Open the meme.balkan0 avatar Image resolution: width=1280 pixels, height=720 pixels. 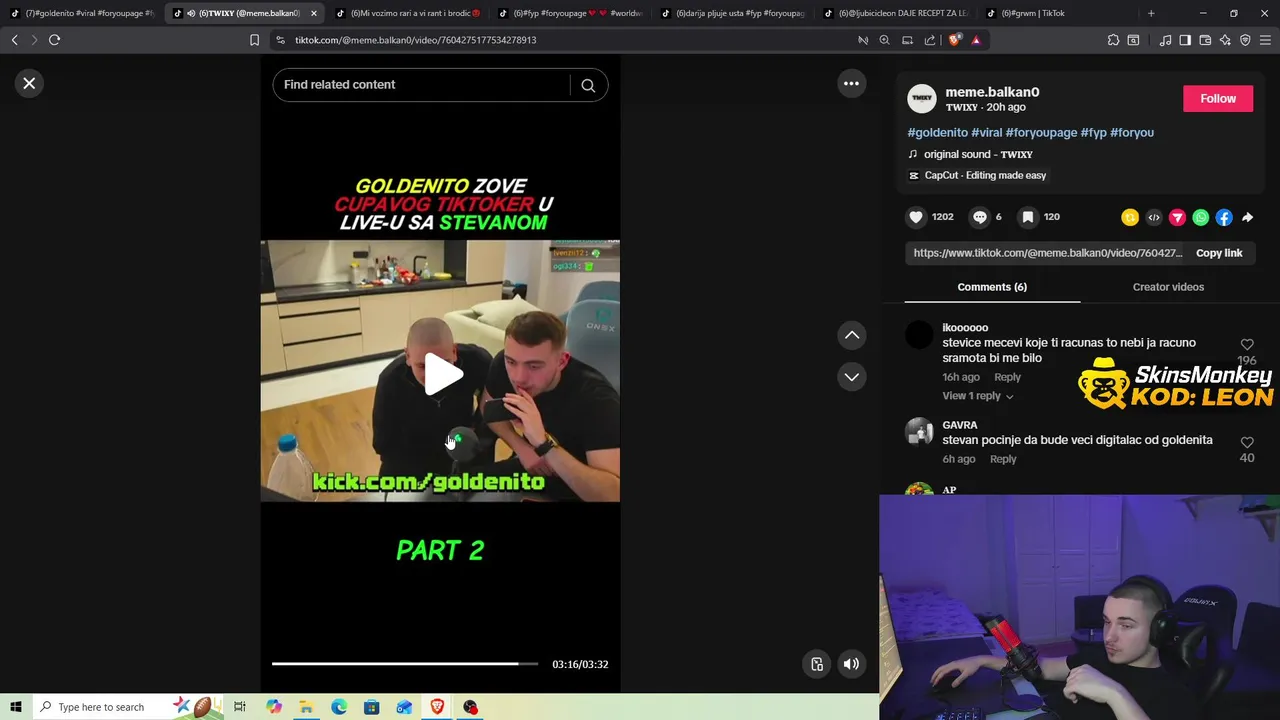922,98
